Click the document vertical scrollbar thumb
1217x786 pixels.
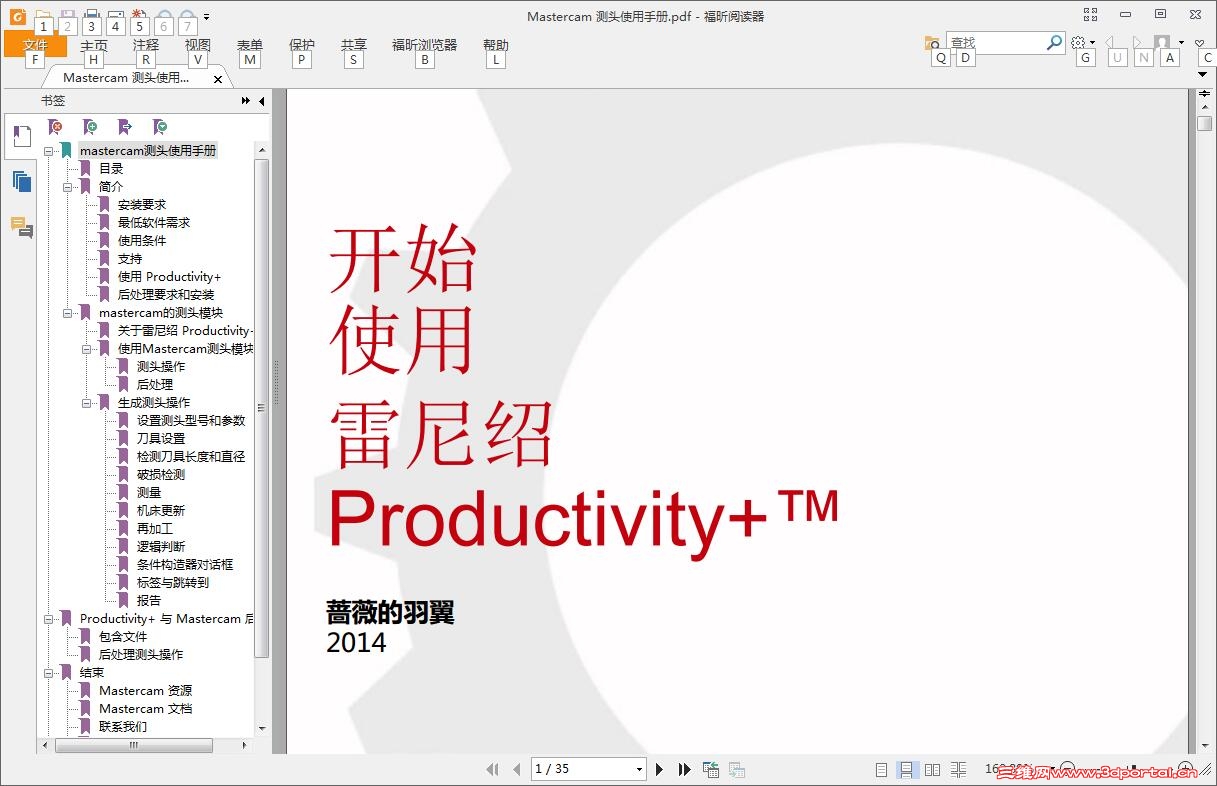[1204, 123]
